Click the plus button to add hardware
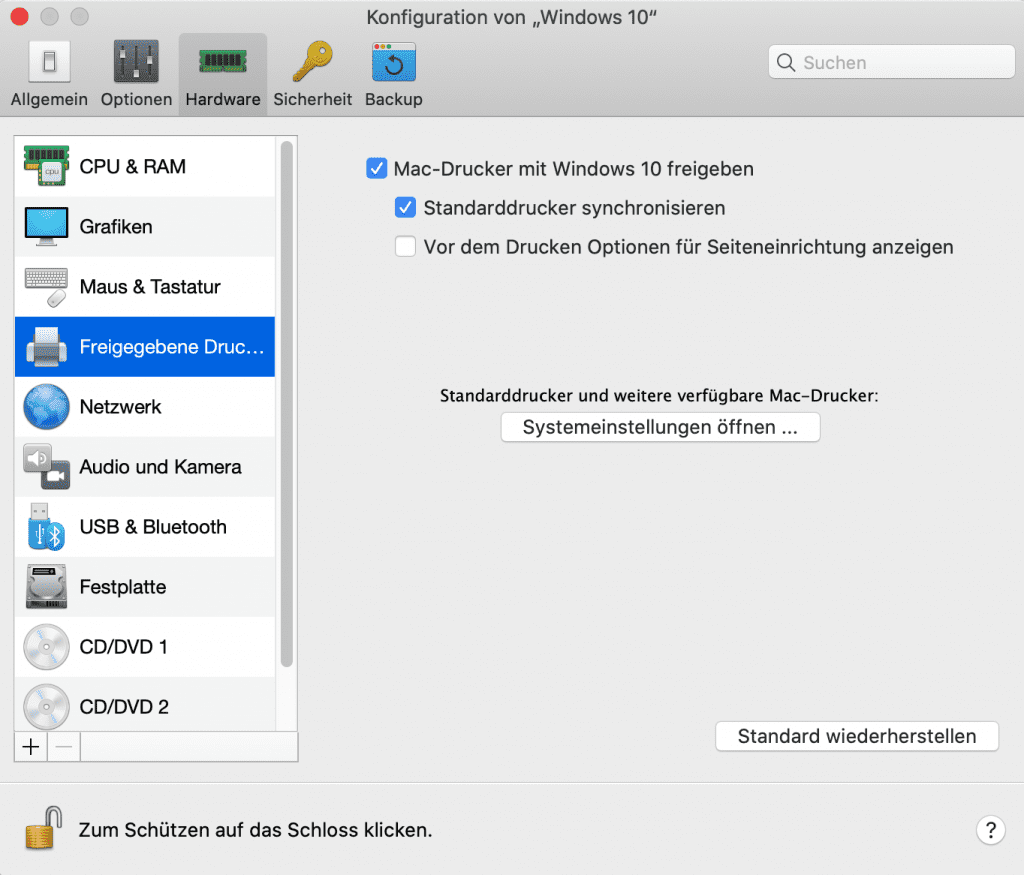 [32, 747]
